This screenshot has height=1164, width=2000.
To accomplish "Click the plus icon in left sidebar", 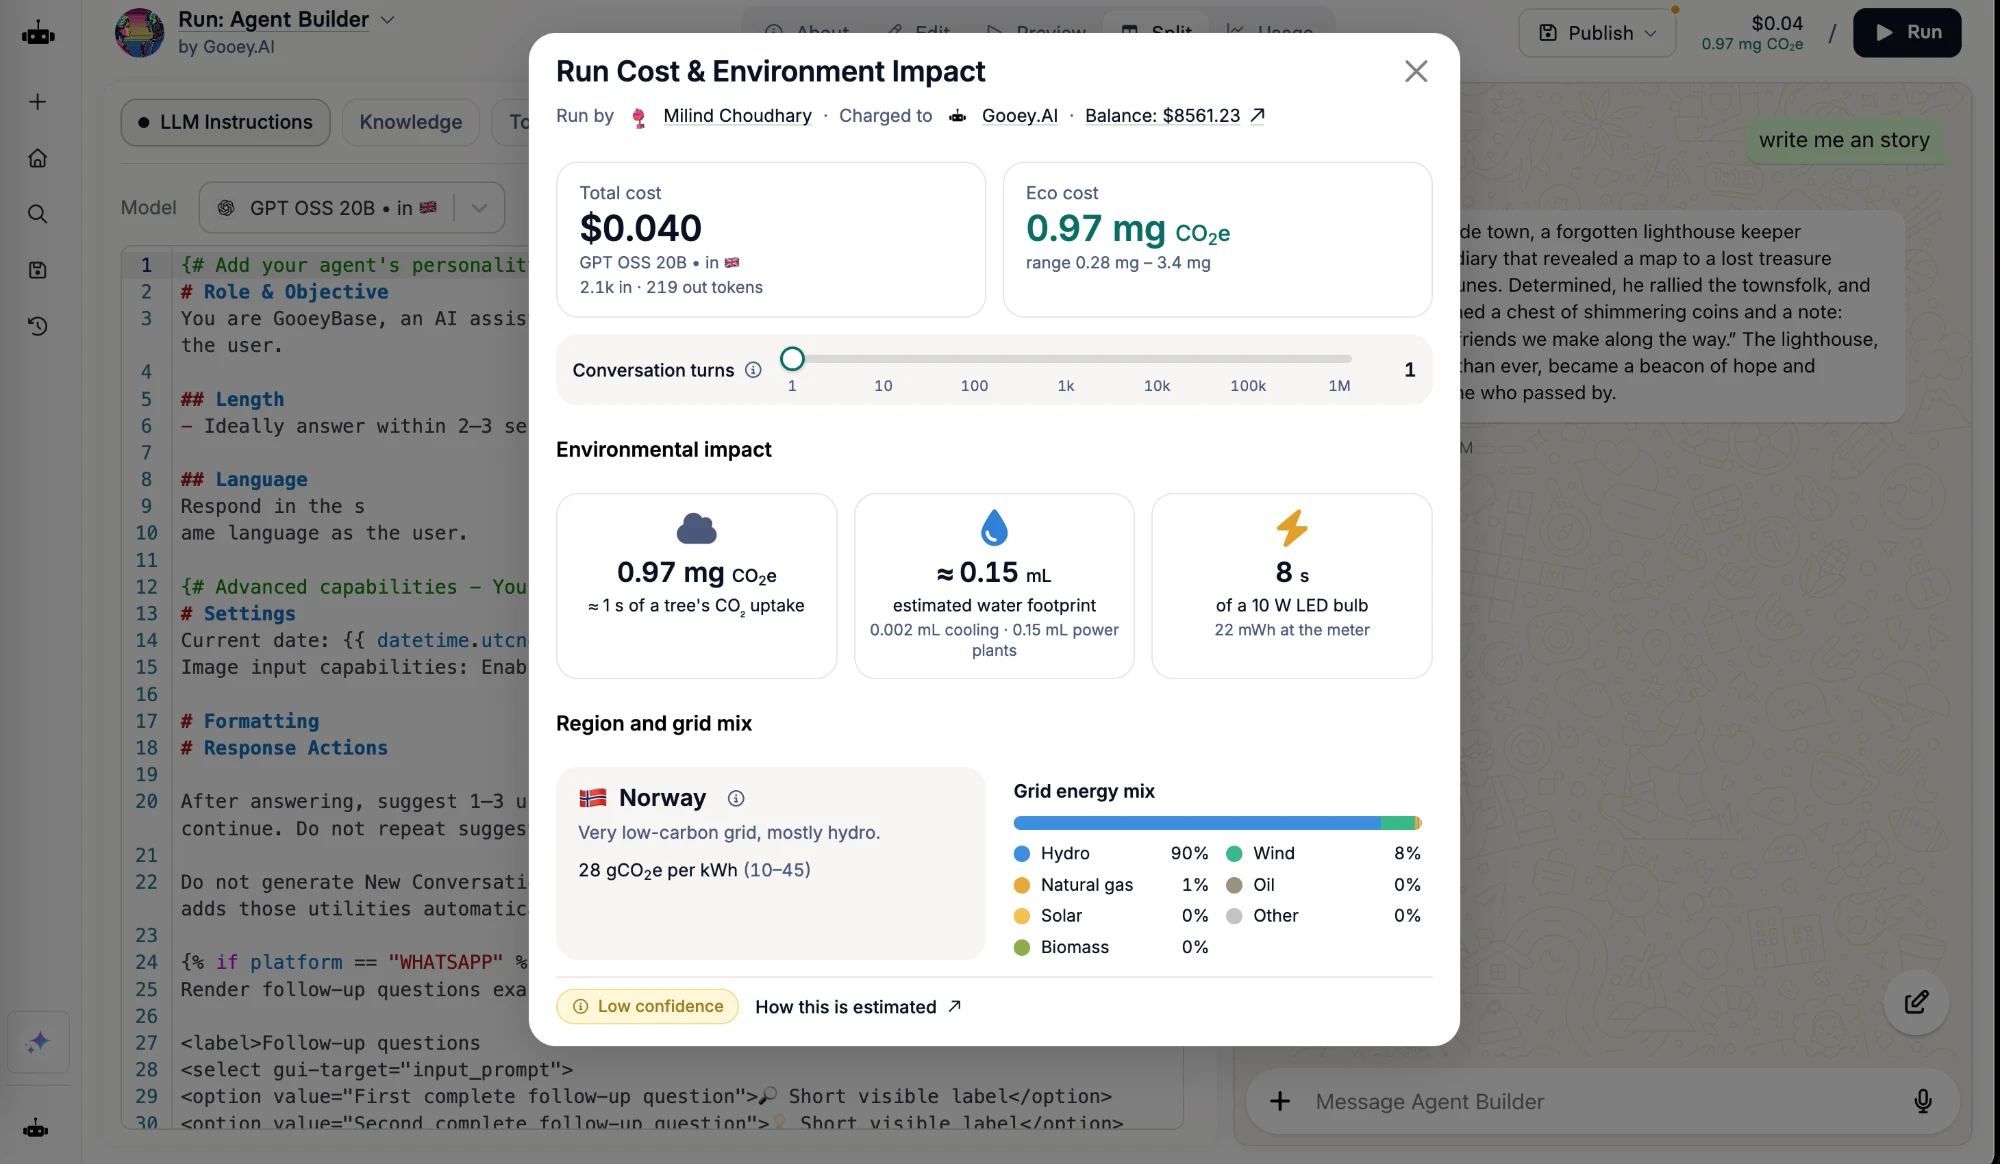I will (x=38, y=102).
